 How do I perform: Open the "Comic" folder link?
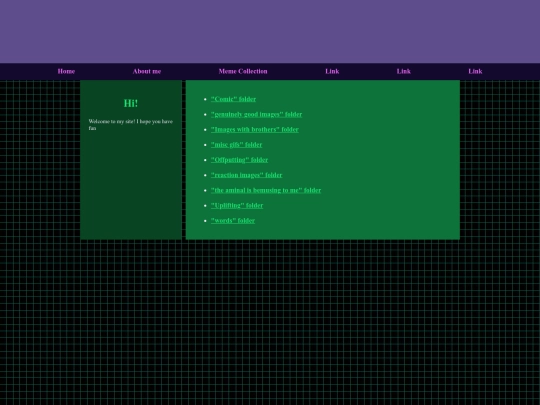pyautogui.click(x=233, y=99)
